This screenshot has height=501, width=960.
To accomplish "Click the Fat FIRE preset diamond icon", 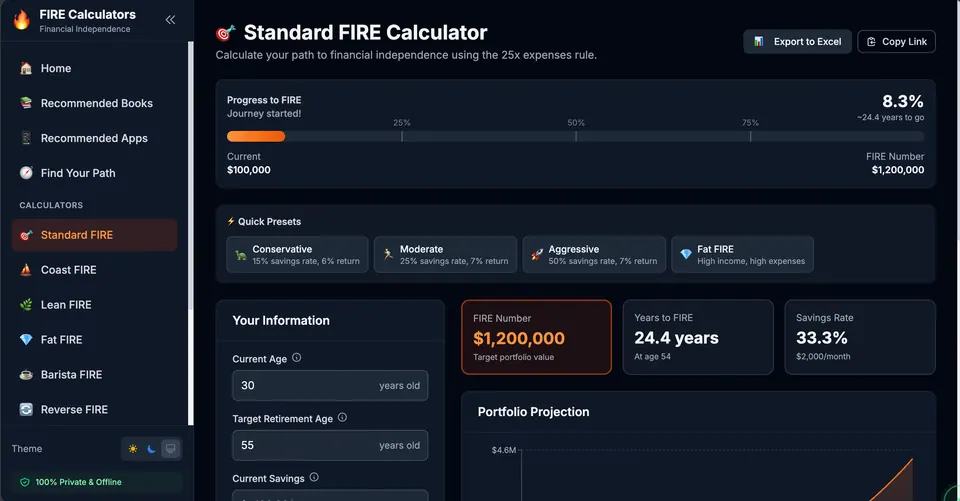I will pyautogui.click(x=686, y=254).
